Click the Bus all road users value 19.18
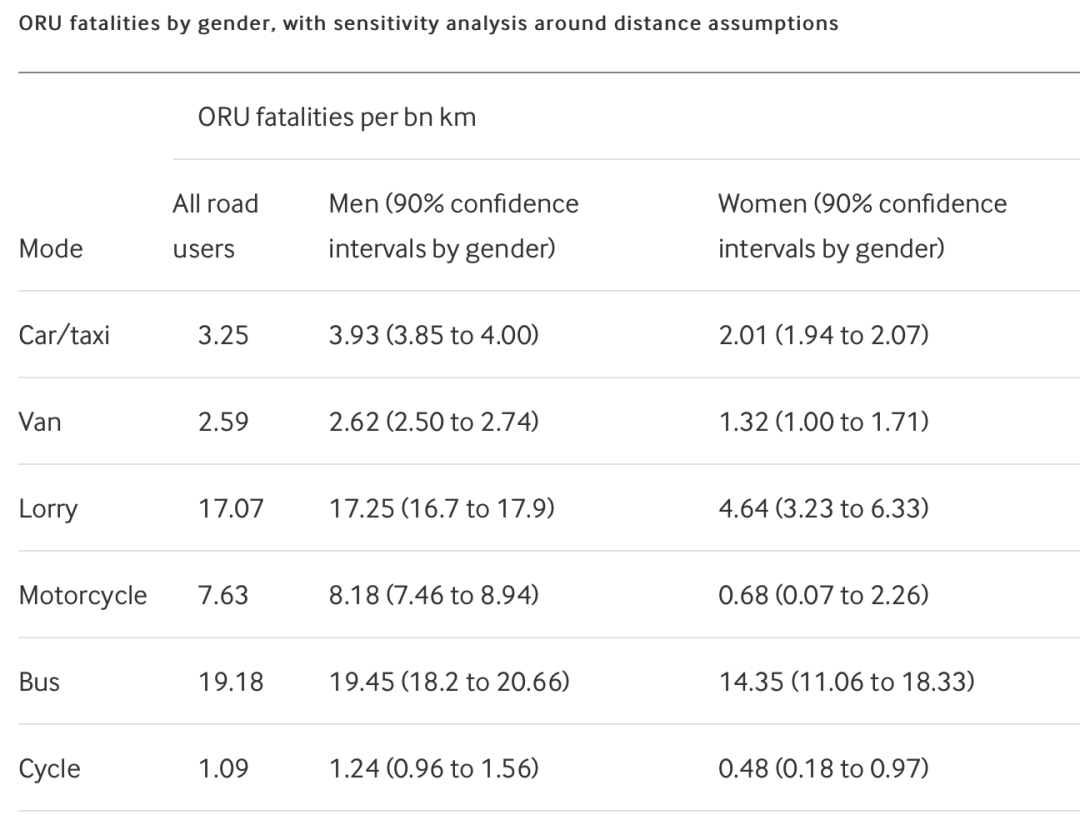1080x820 pixels. pyautogui.click(x=231, y=683)
